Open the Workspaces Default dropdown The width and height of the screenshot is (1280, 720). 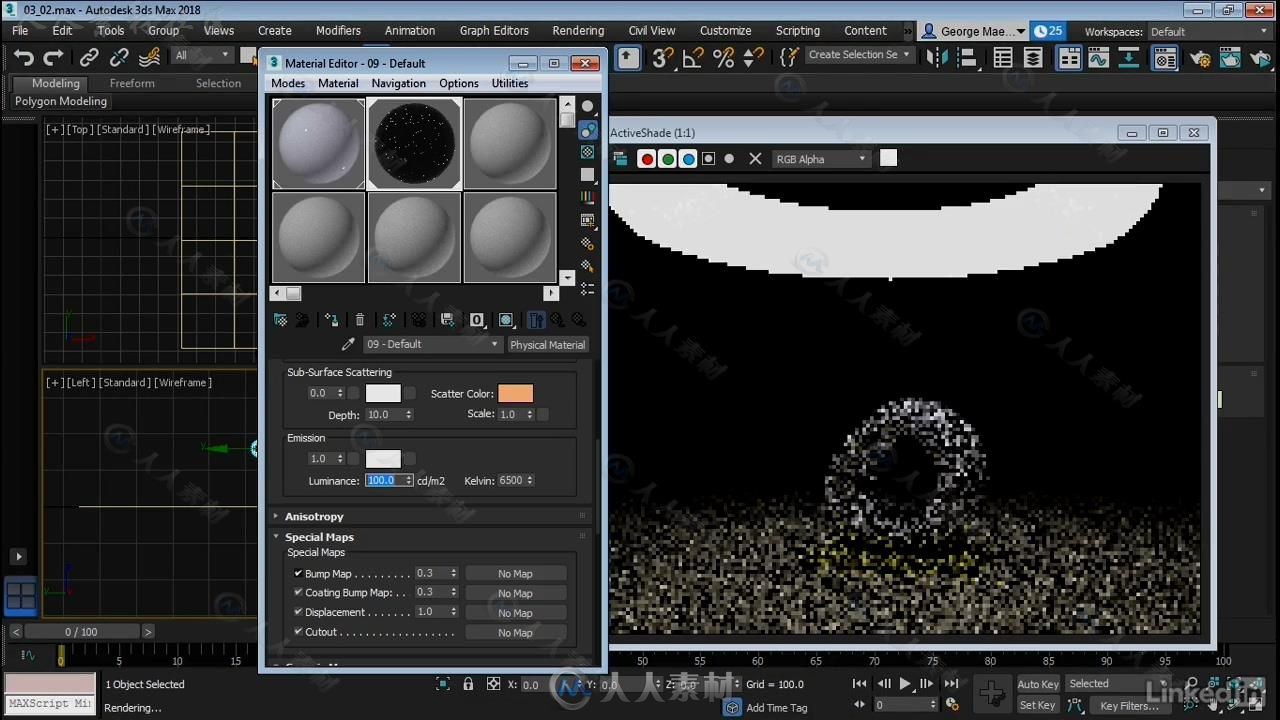(1209, 32)
